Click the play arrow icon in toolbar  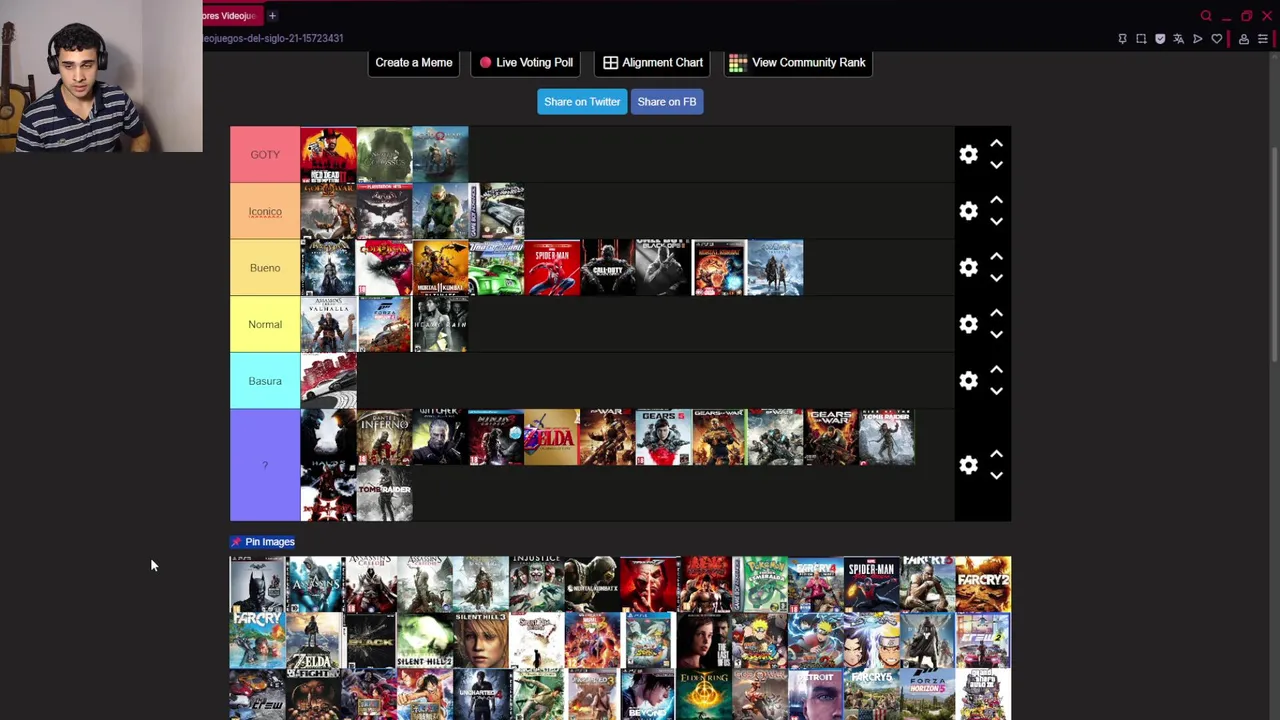(x=1197, y=39)
